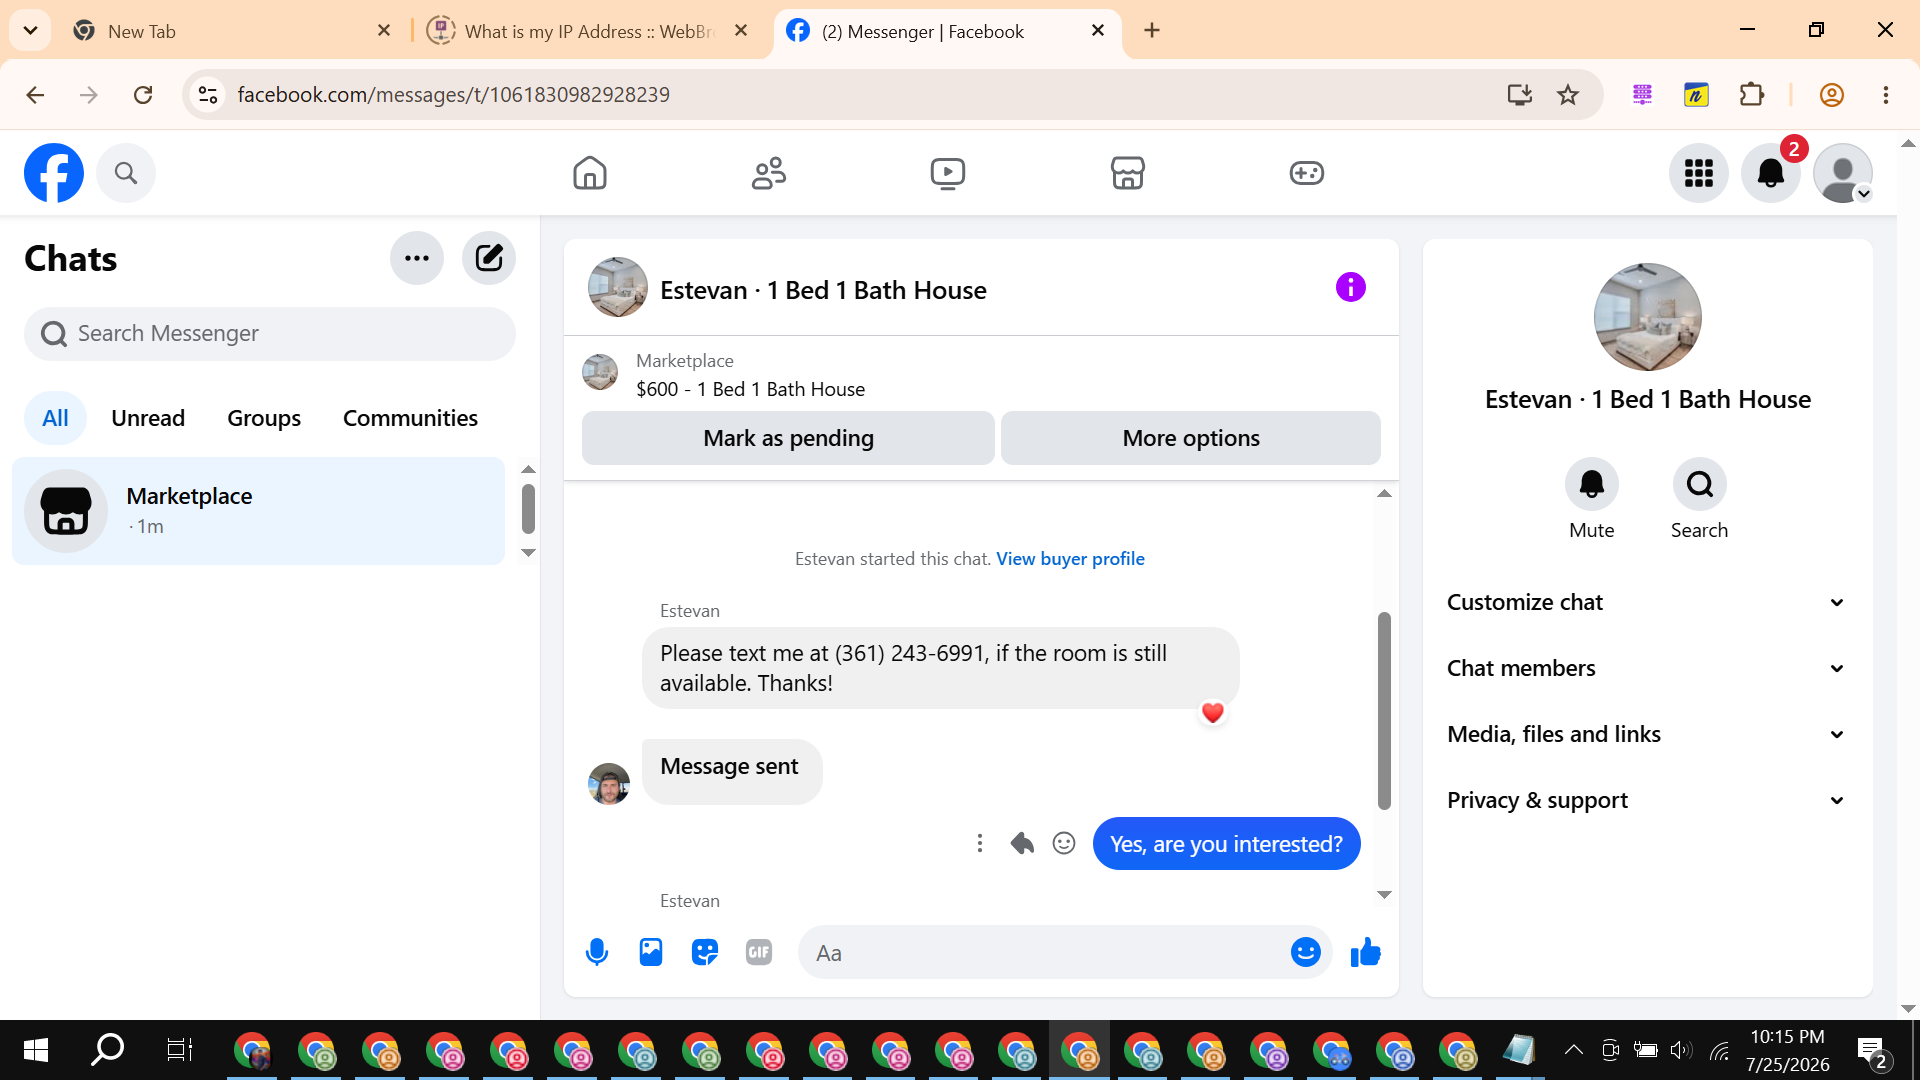
Task: Click the $600 listing thumbnail in Marketplace banner
Action: coord(600,372)
